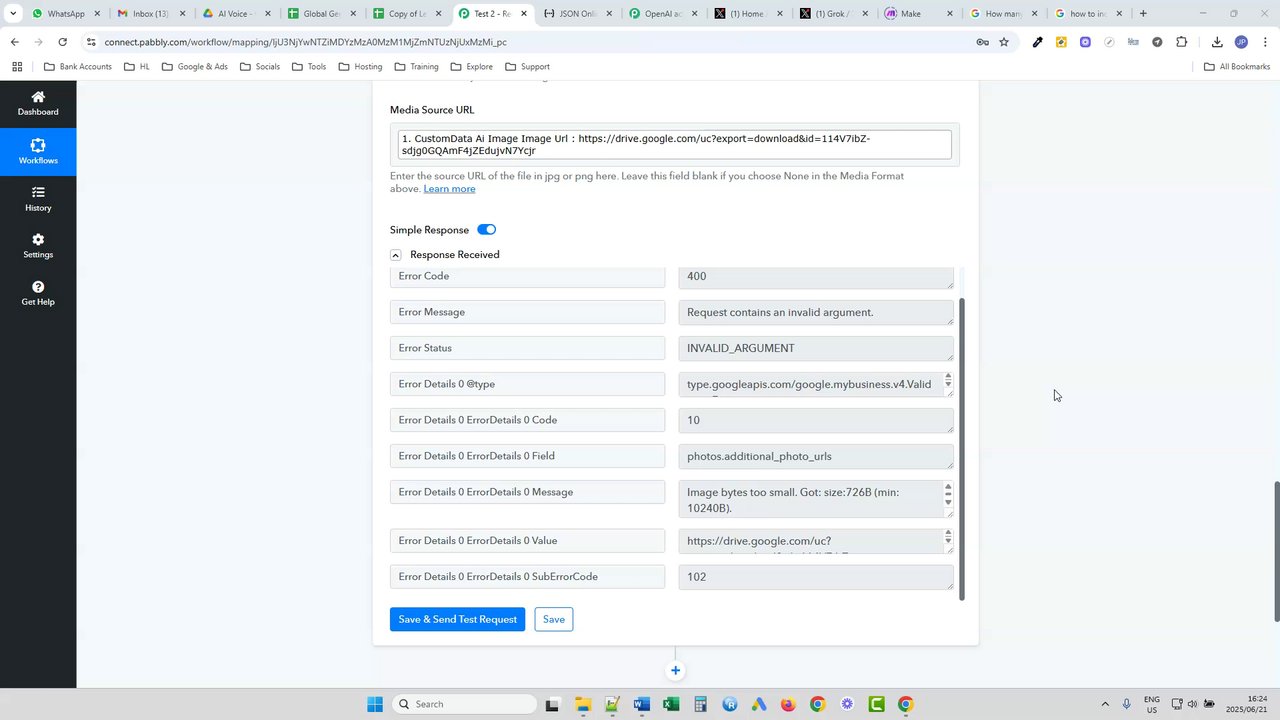Viewport: 1280px width, 720px height.
Task: Open the JP profile avatar
Action: pos(1241,42)
